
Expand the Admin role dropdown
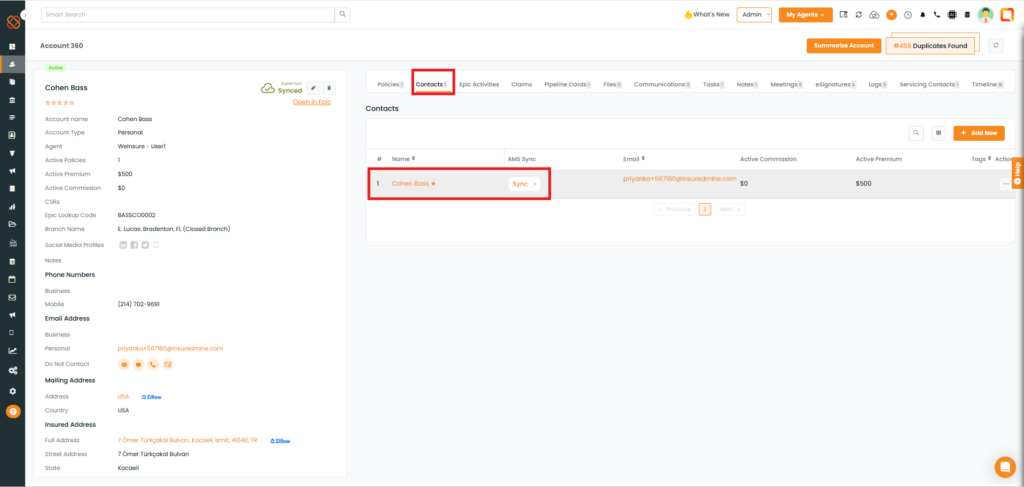[754, 15]
